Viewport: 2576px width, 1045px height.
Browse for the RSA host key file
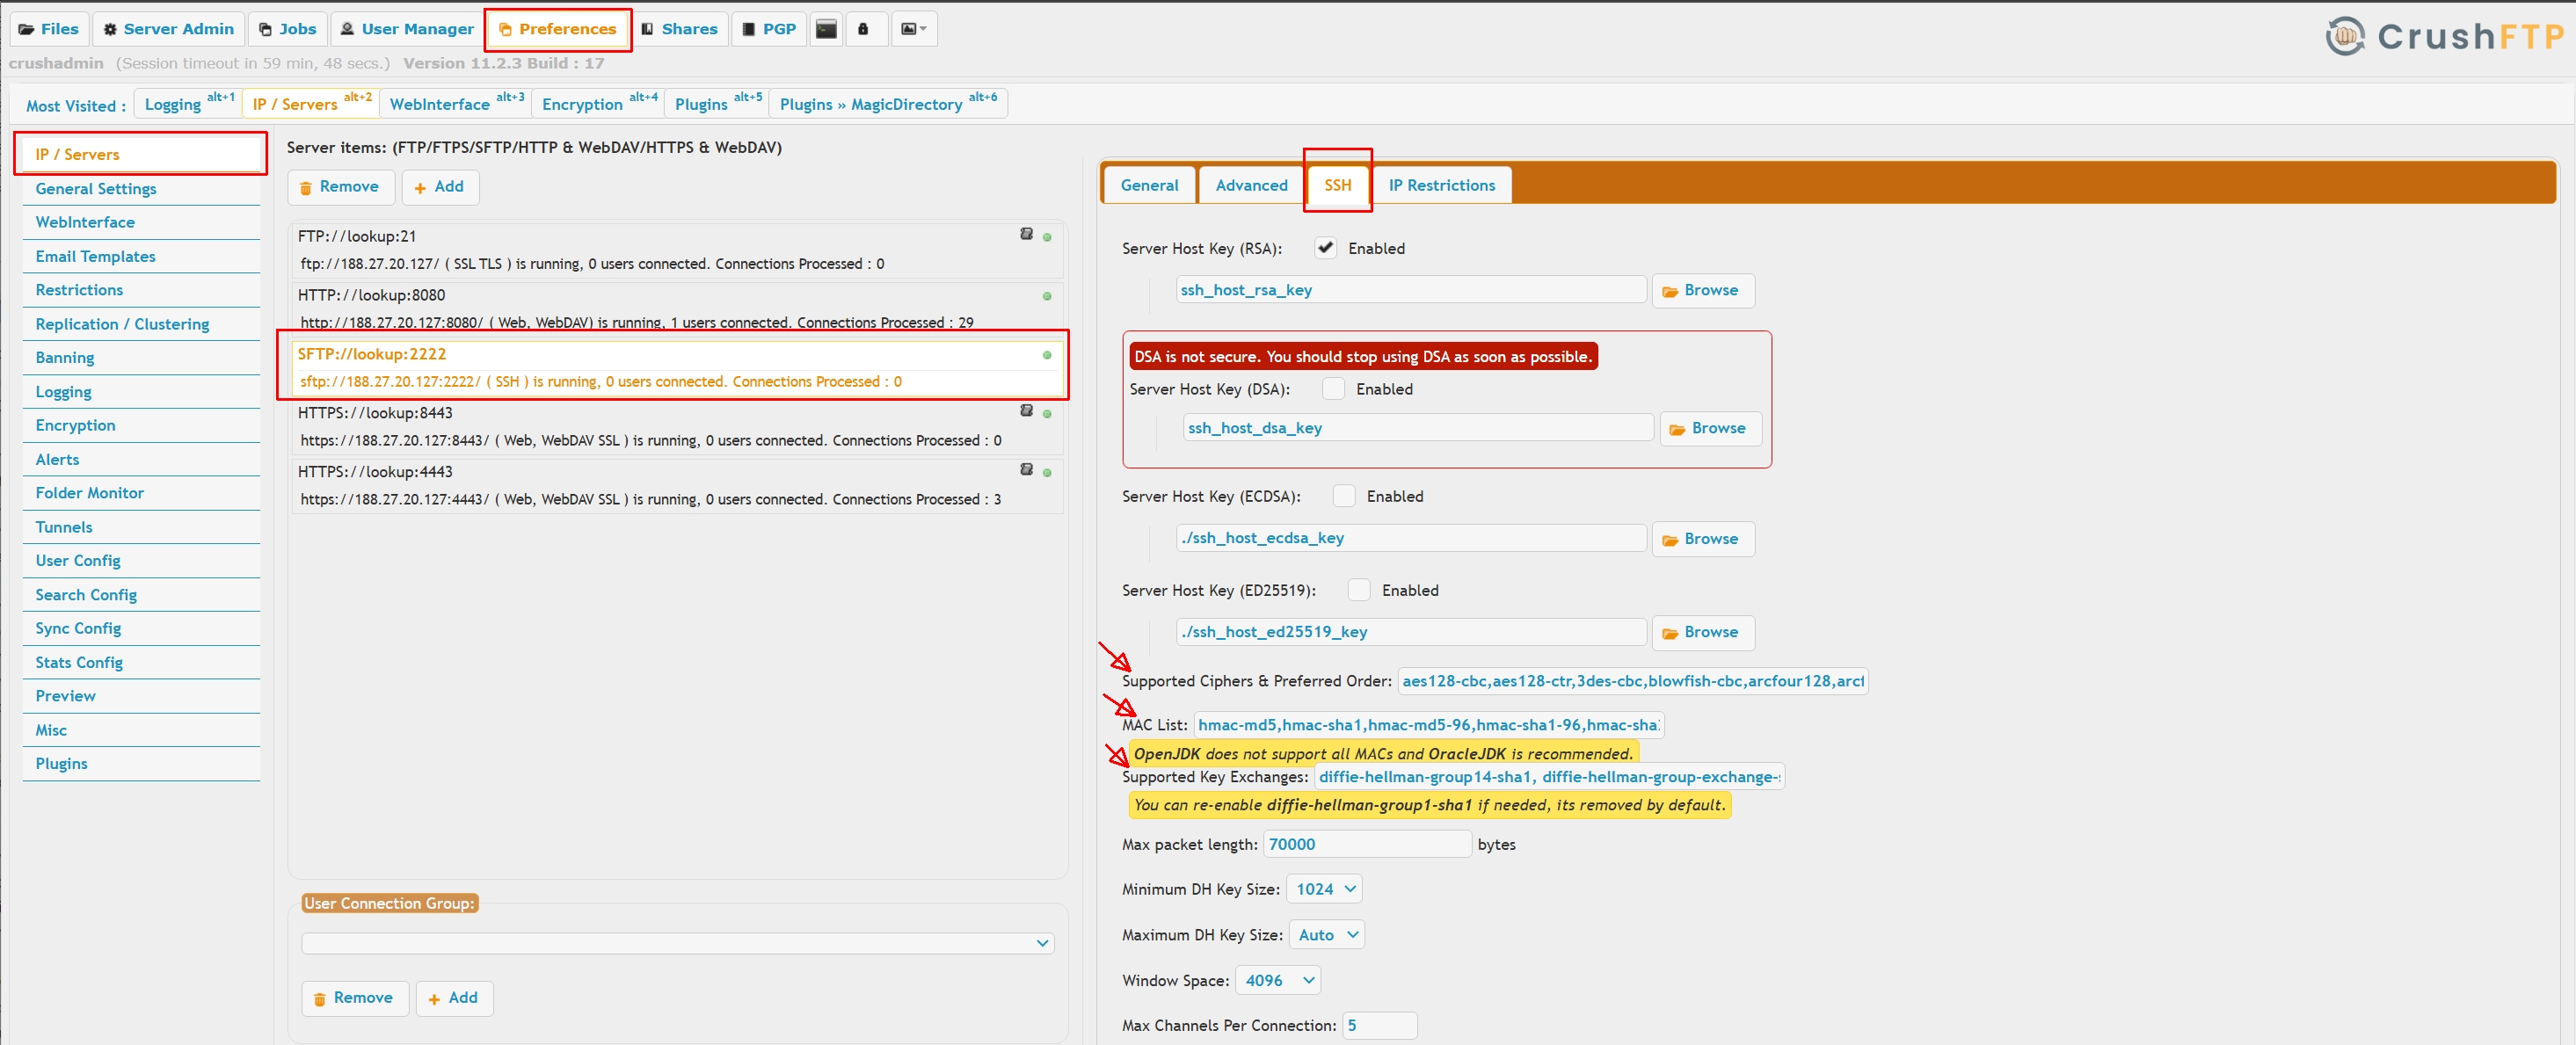click(1702, 291)
